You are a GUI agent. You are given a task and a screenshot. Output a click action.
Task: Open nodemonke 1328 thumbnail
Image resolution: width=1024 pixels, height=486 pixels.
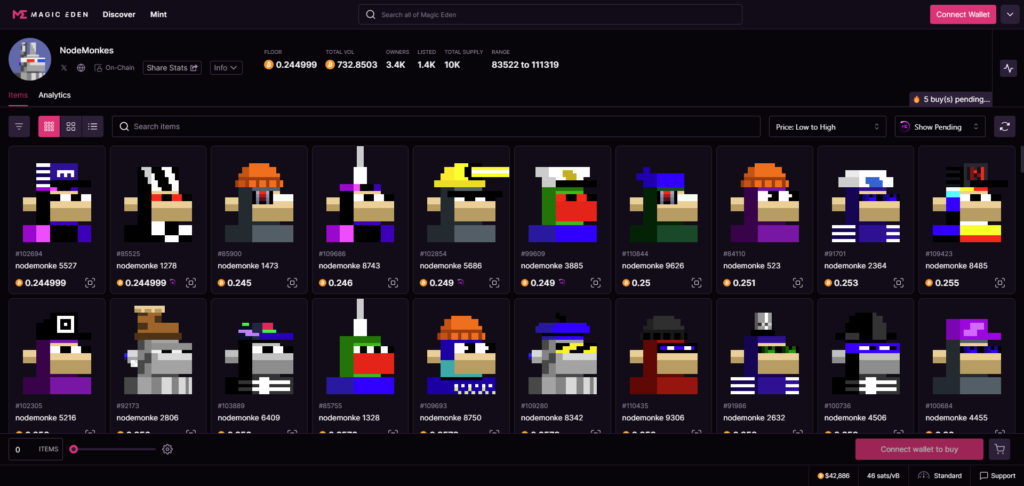click(x=360, y=349)
